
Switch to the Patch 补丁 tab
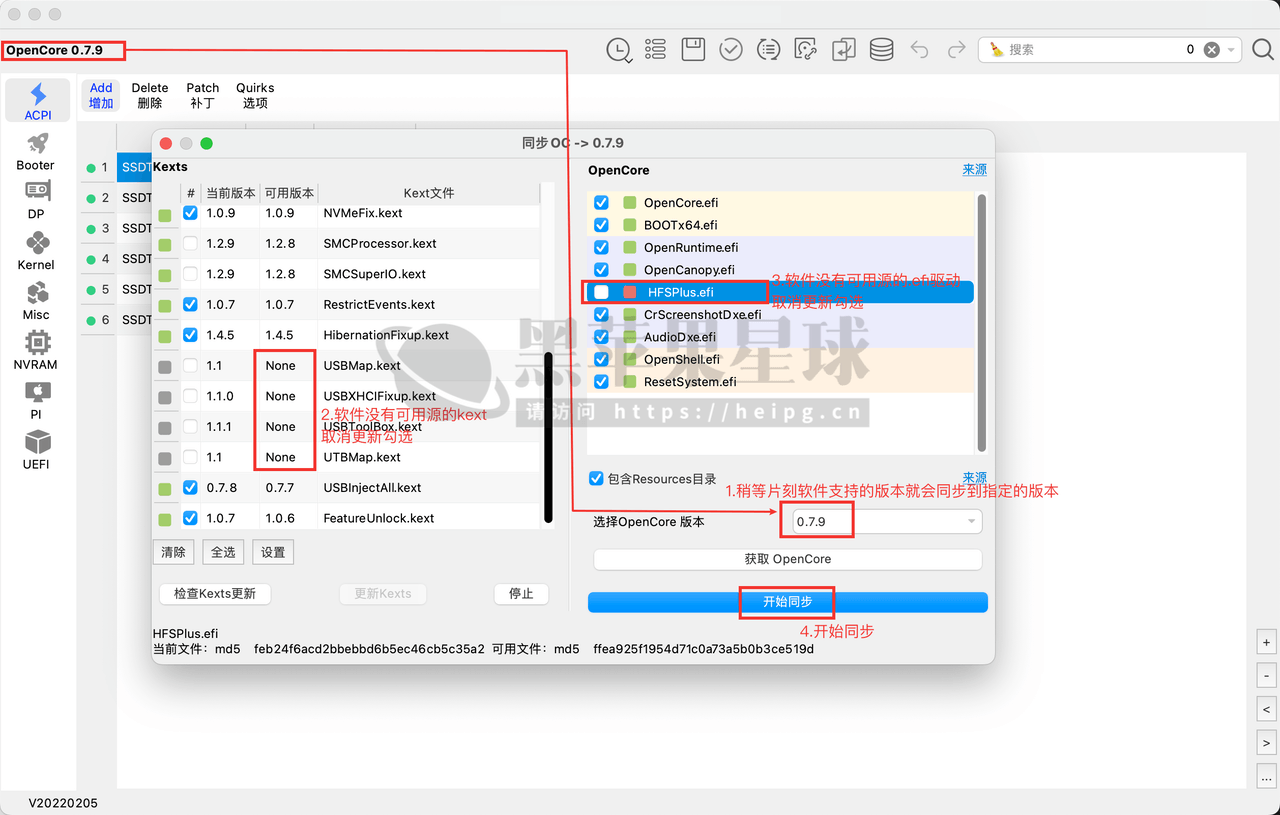point(203,95)
